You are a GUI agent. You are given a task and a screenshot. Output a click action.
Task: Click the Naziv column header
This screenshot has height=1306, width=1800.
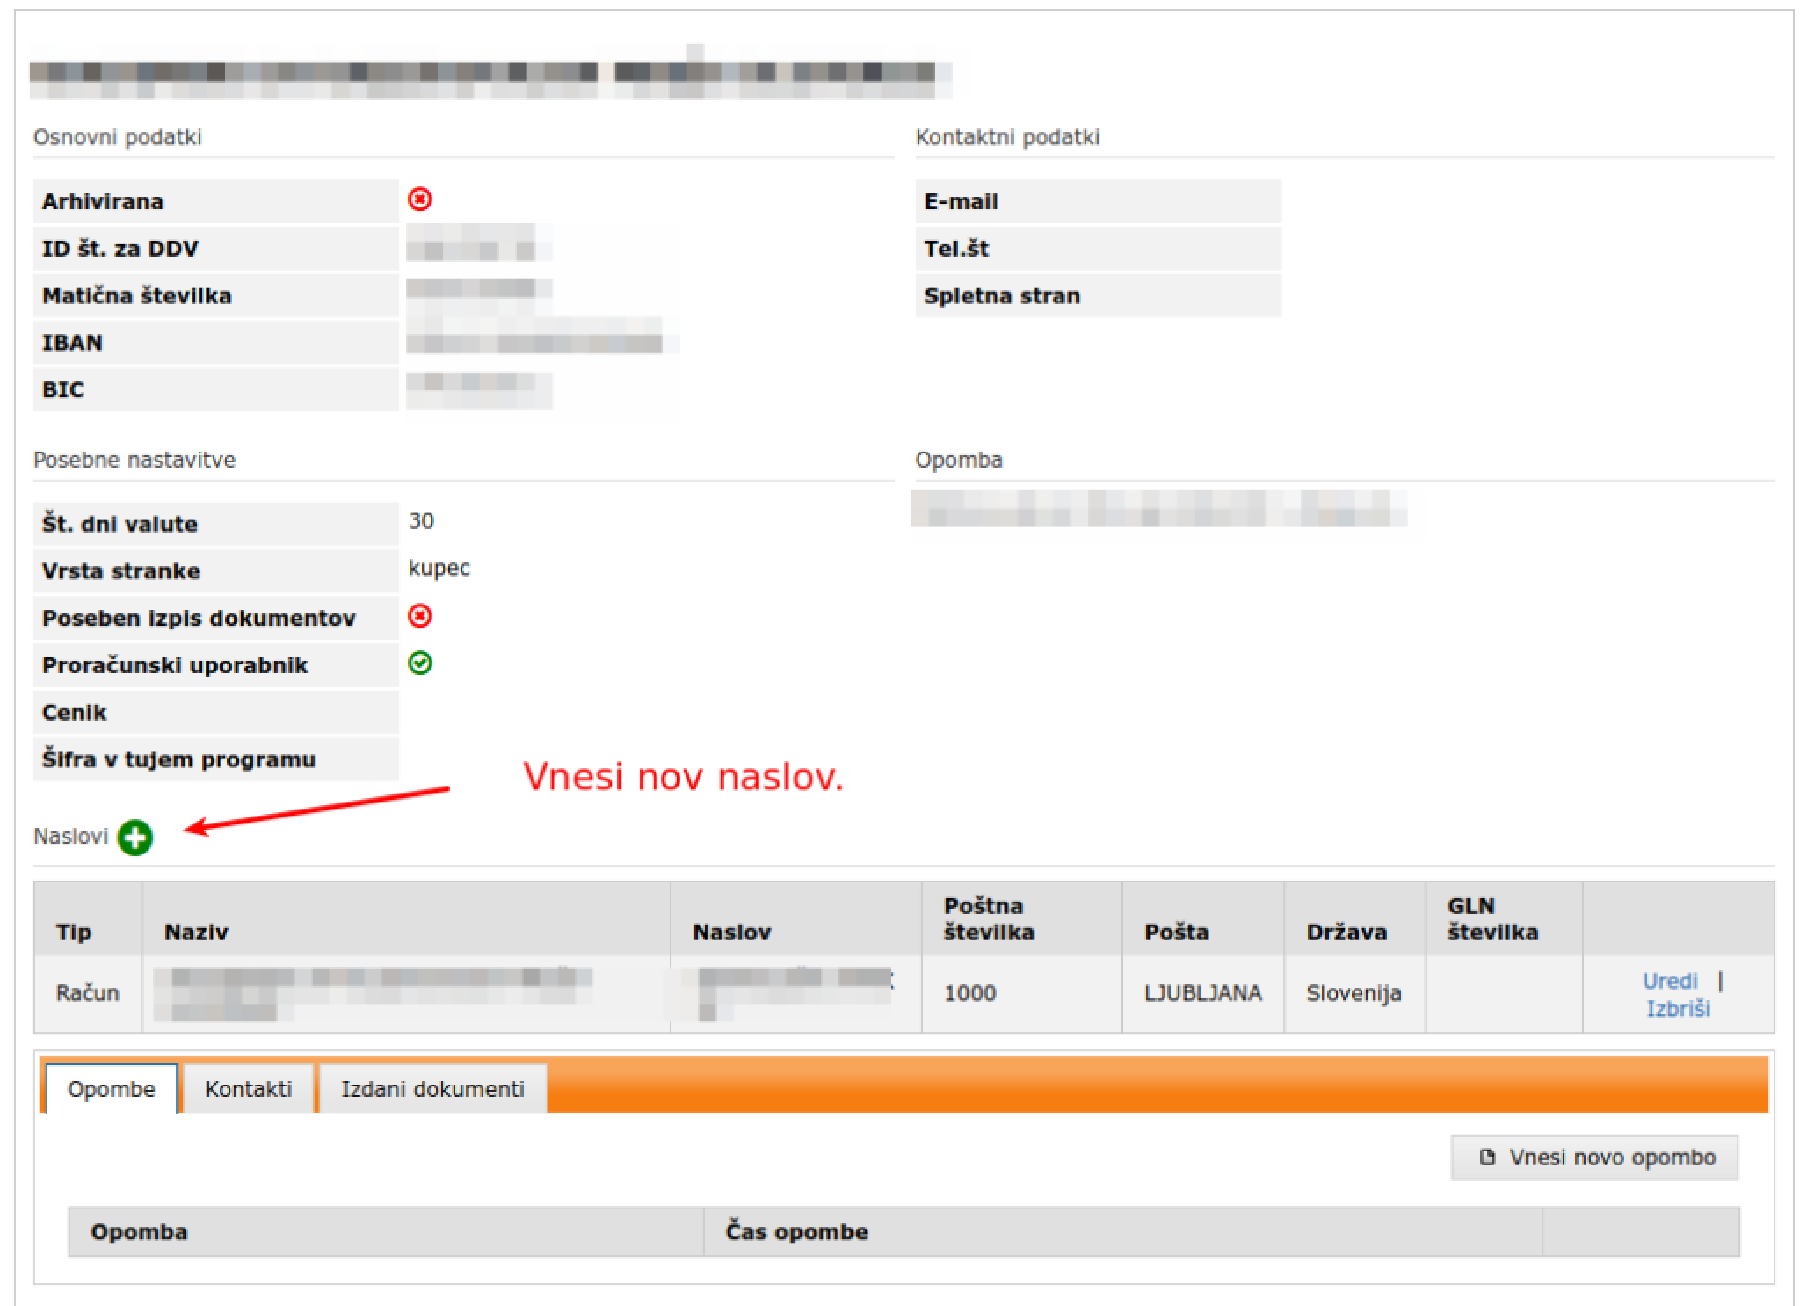pos(196,932)
